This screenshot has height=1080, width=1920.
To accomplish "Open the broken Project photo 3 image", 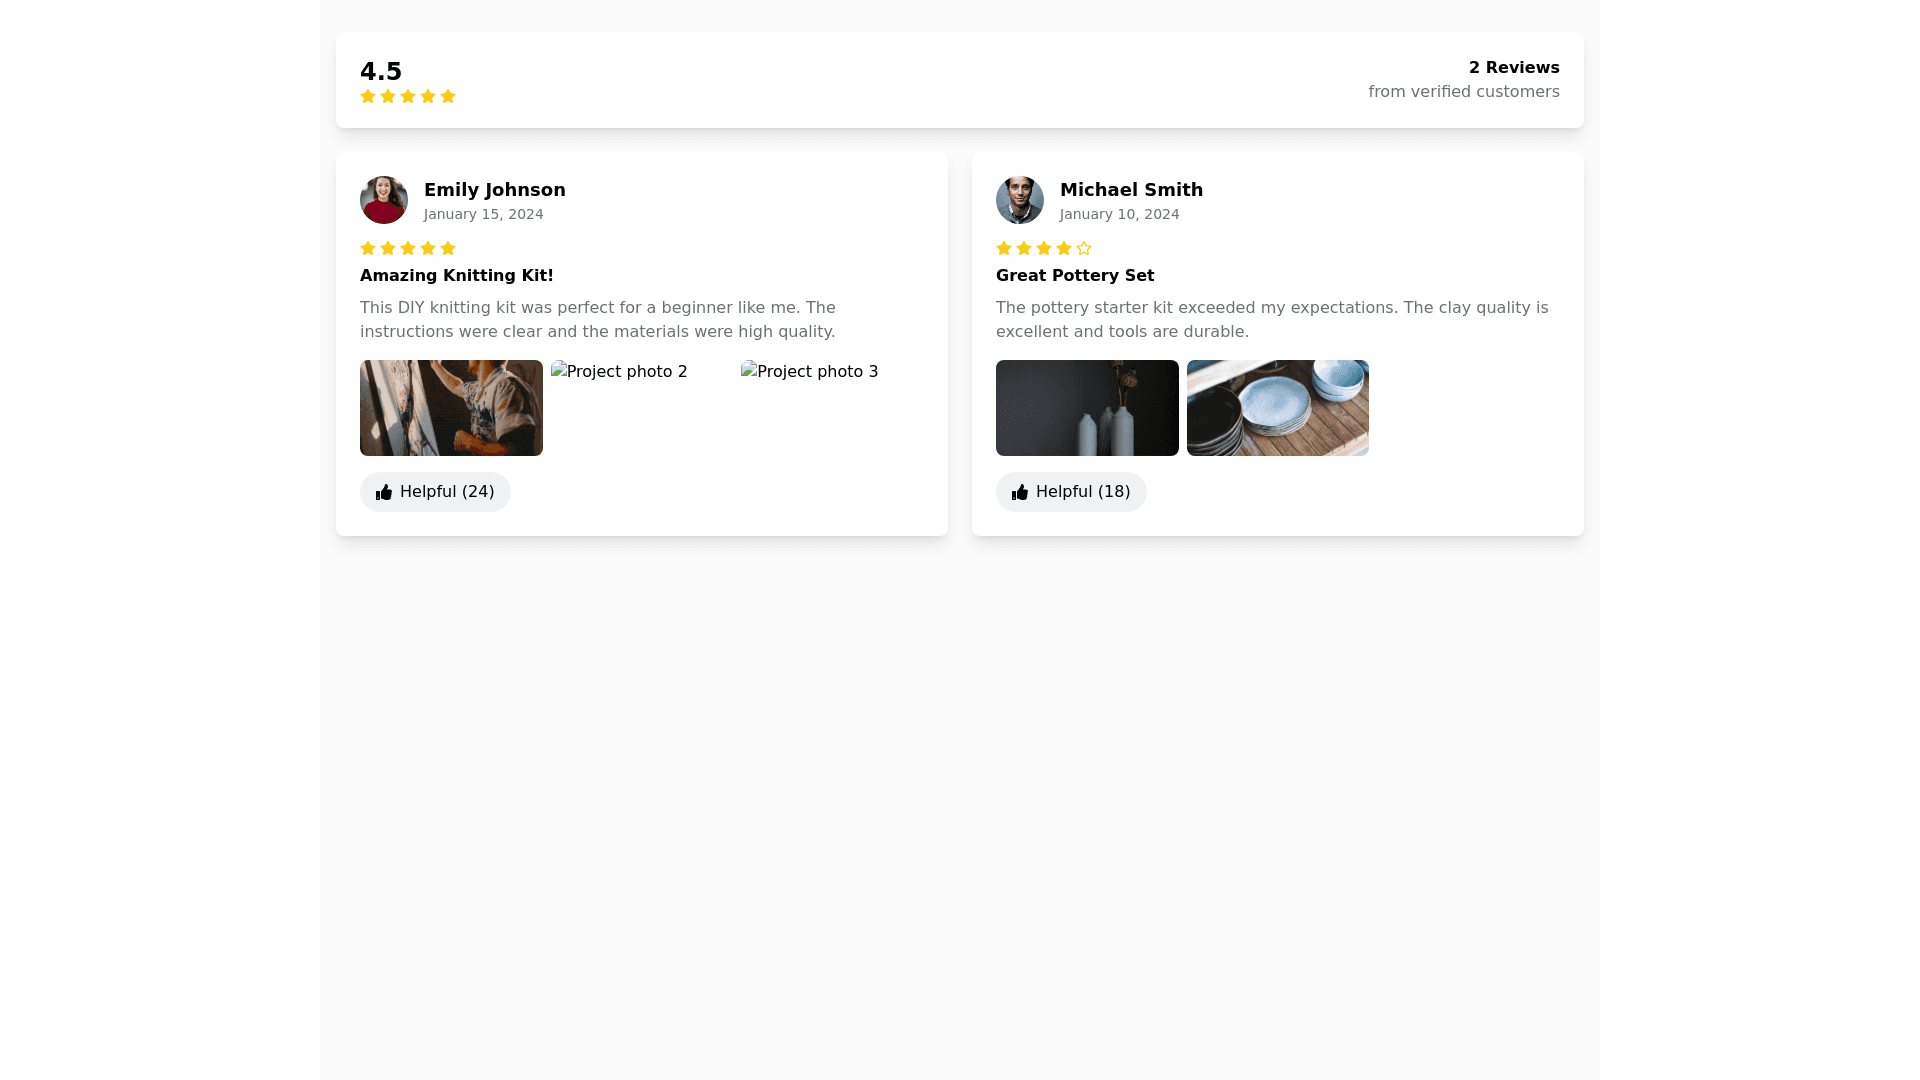I will 810,372.
